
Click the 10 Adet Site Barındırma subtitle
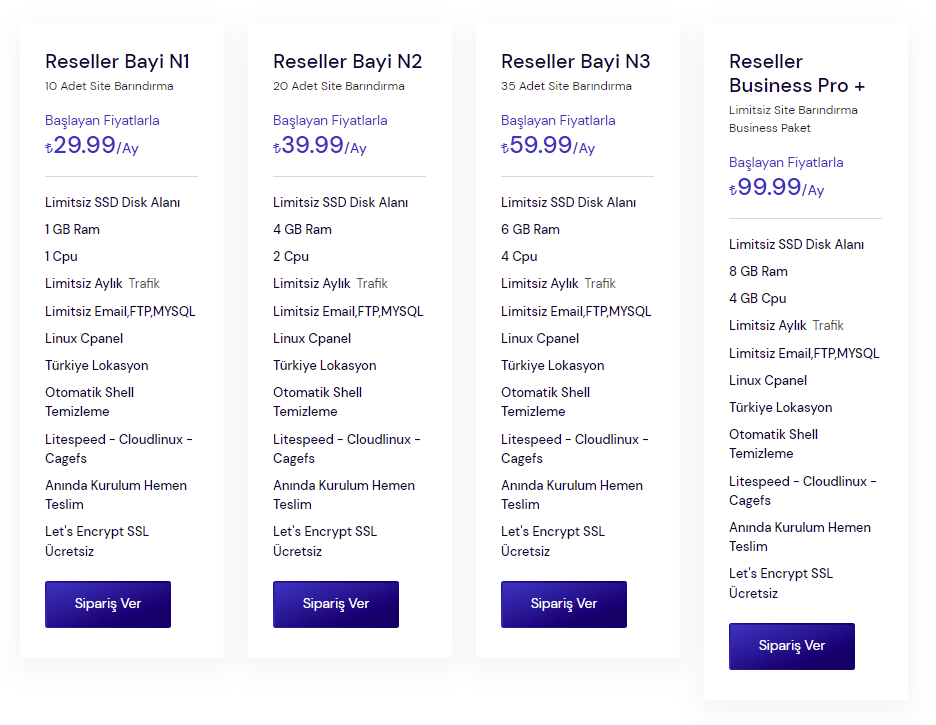pos(109,86)
